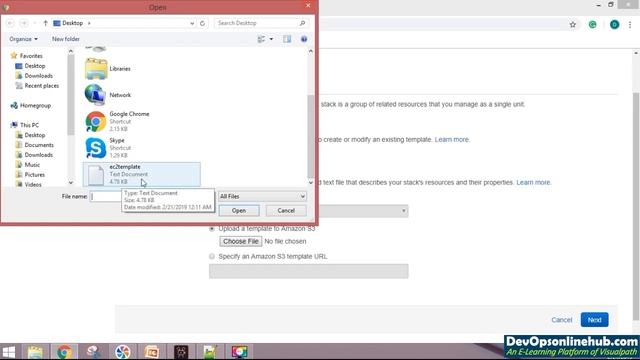Viewport: 640px width, 360px height.
Task: Click Learn more about designing templates
Action: click(x=452, y=140)
